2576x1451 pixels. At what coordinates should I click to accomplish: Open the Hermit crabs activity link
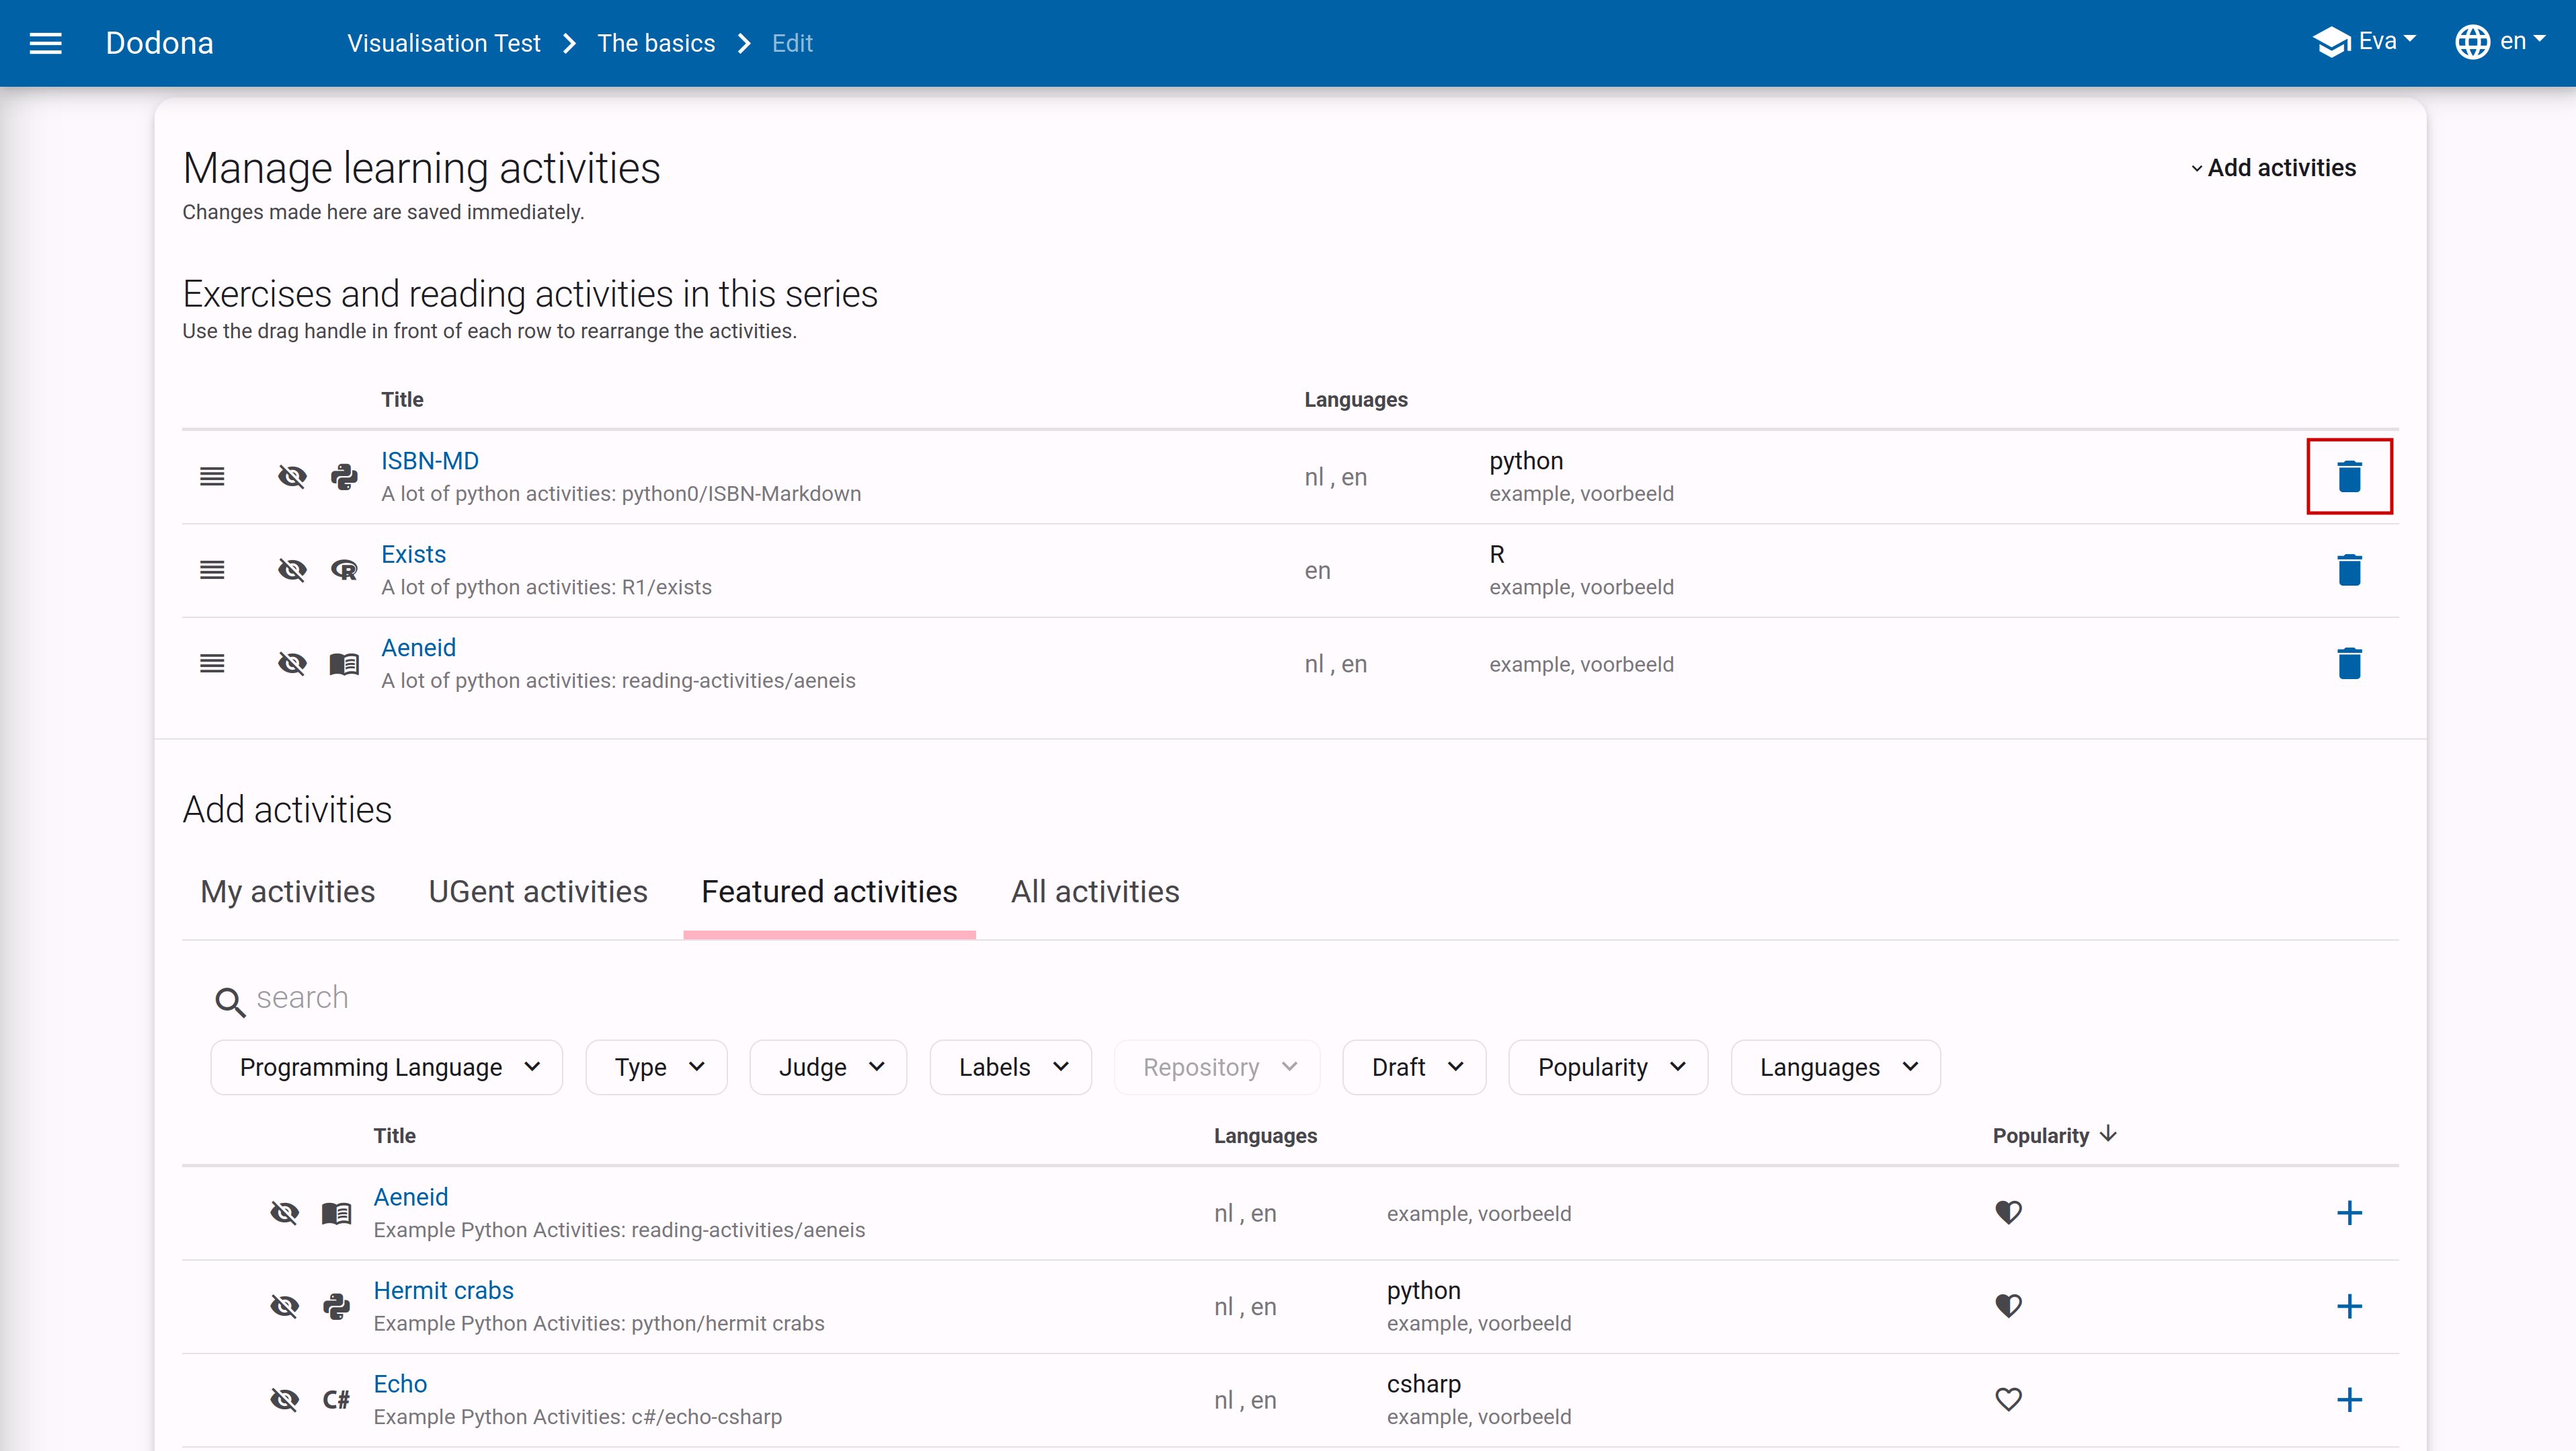tap(444, 1290)
